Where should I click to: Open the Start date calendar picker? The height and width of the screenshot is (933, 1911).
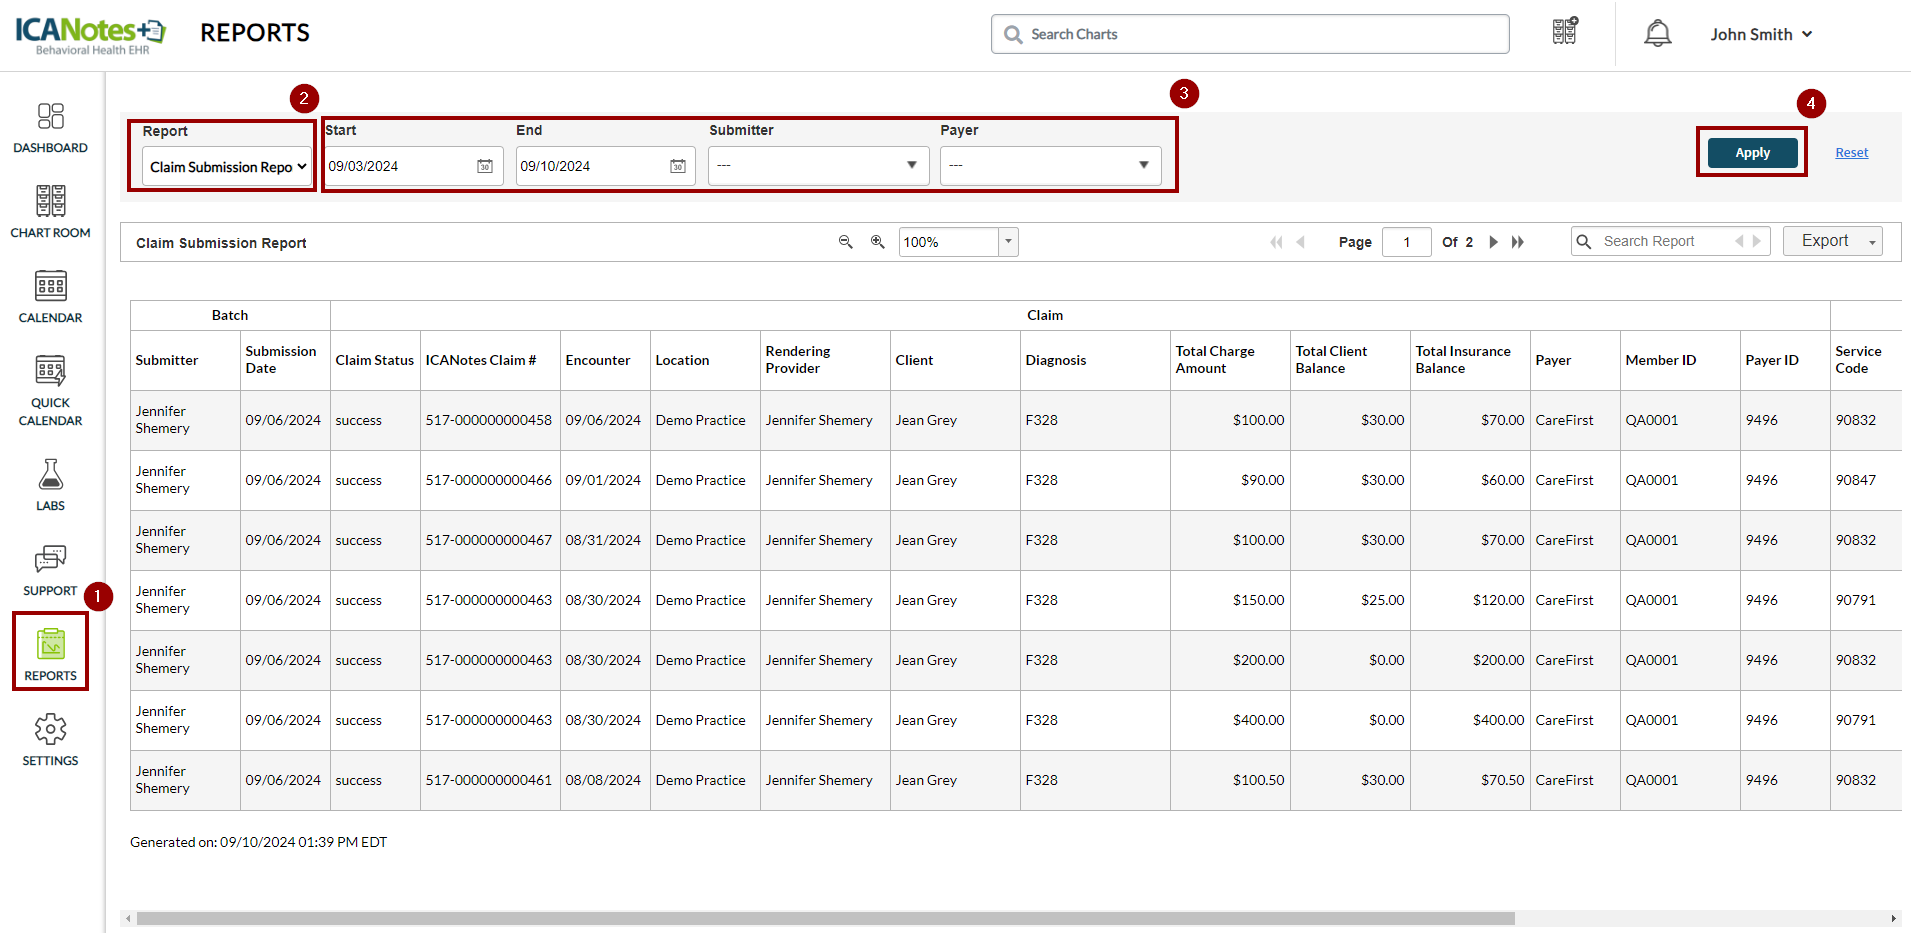(485, 166)
